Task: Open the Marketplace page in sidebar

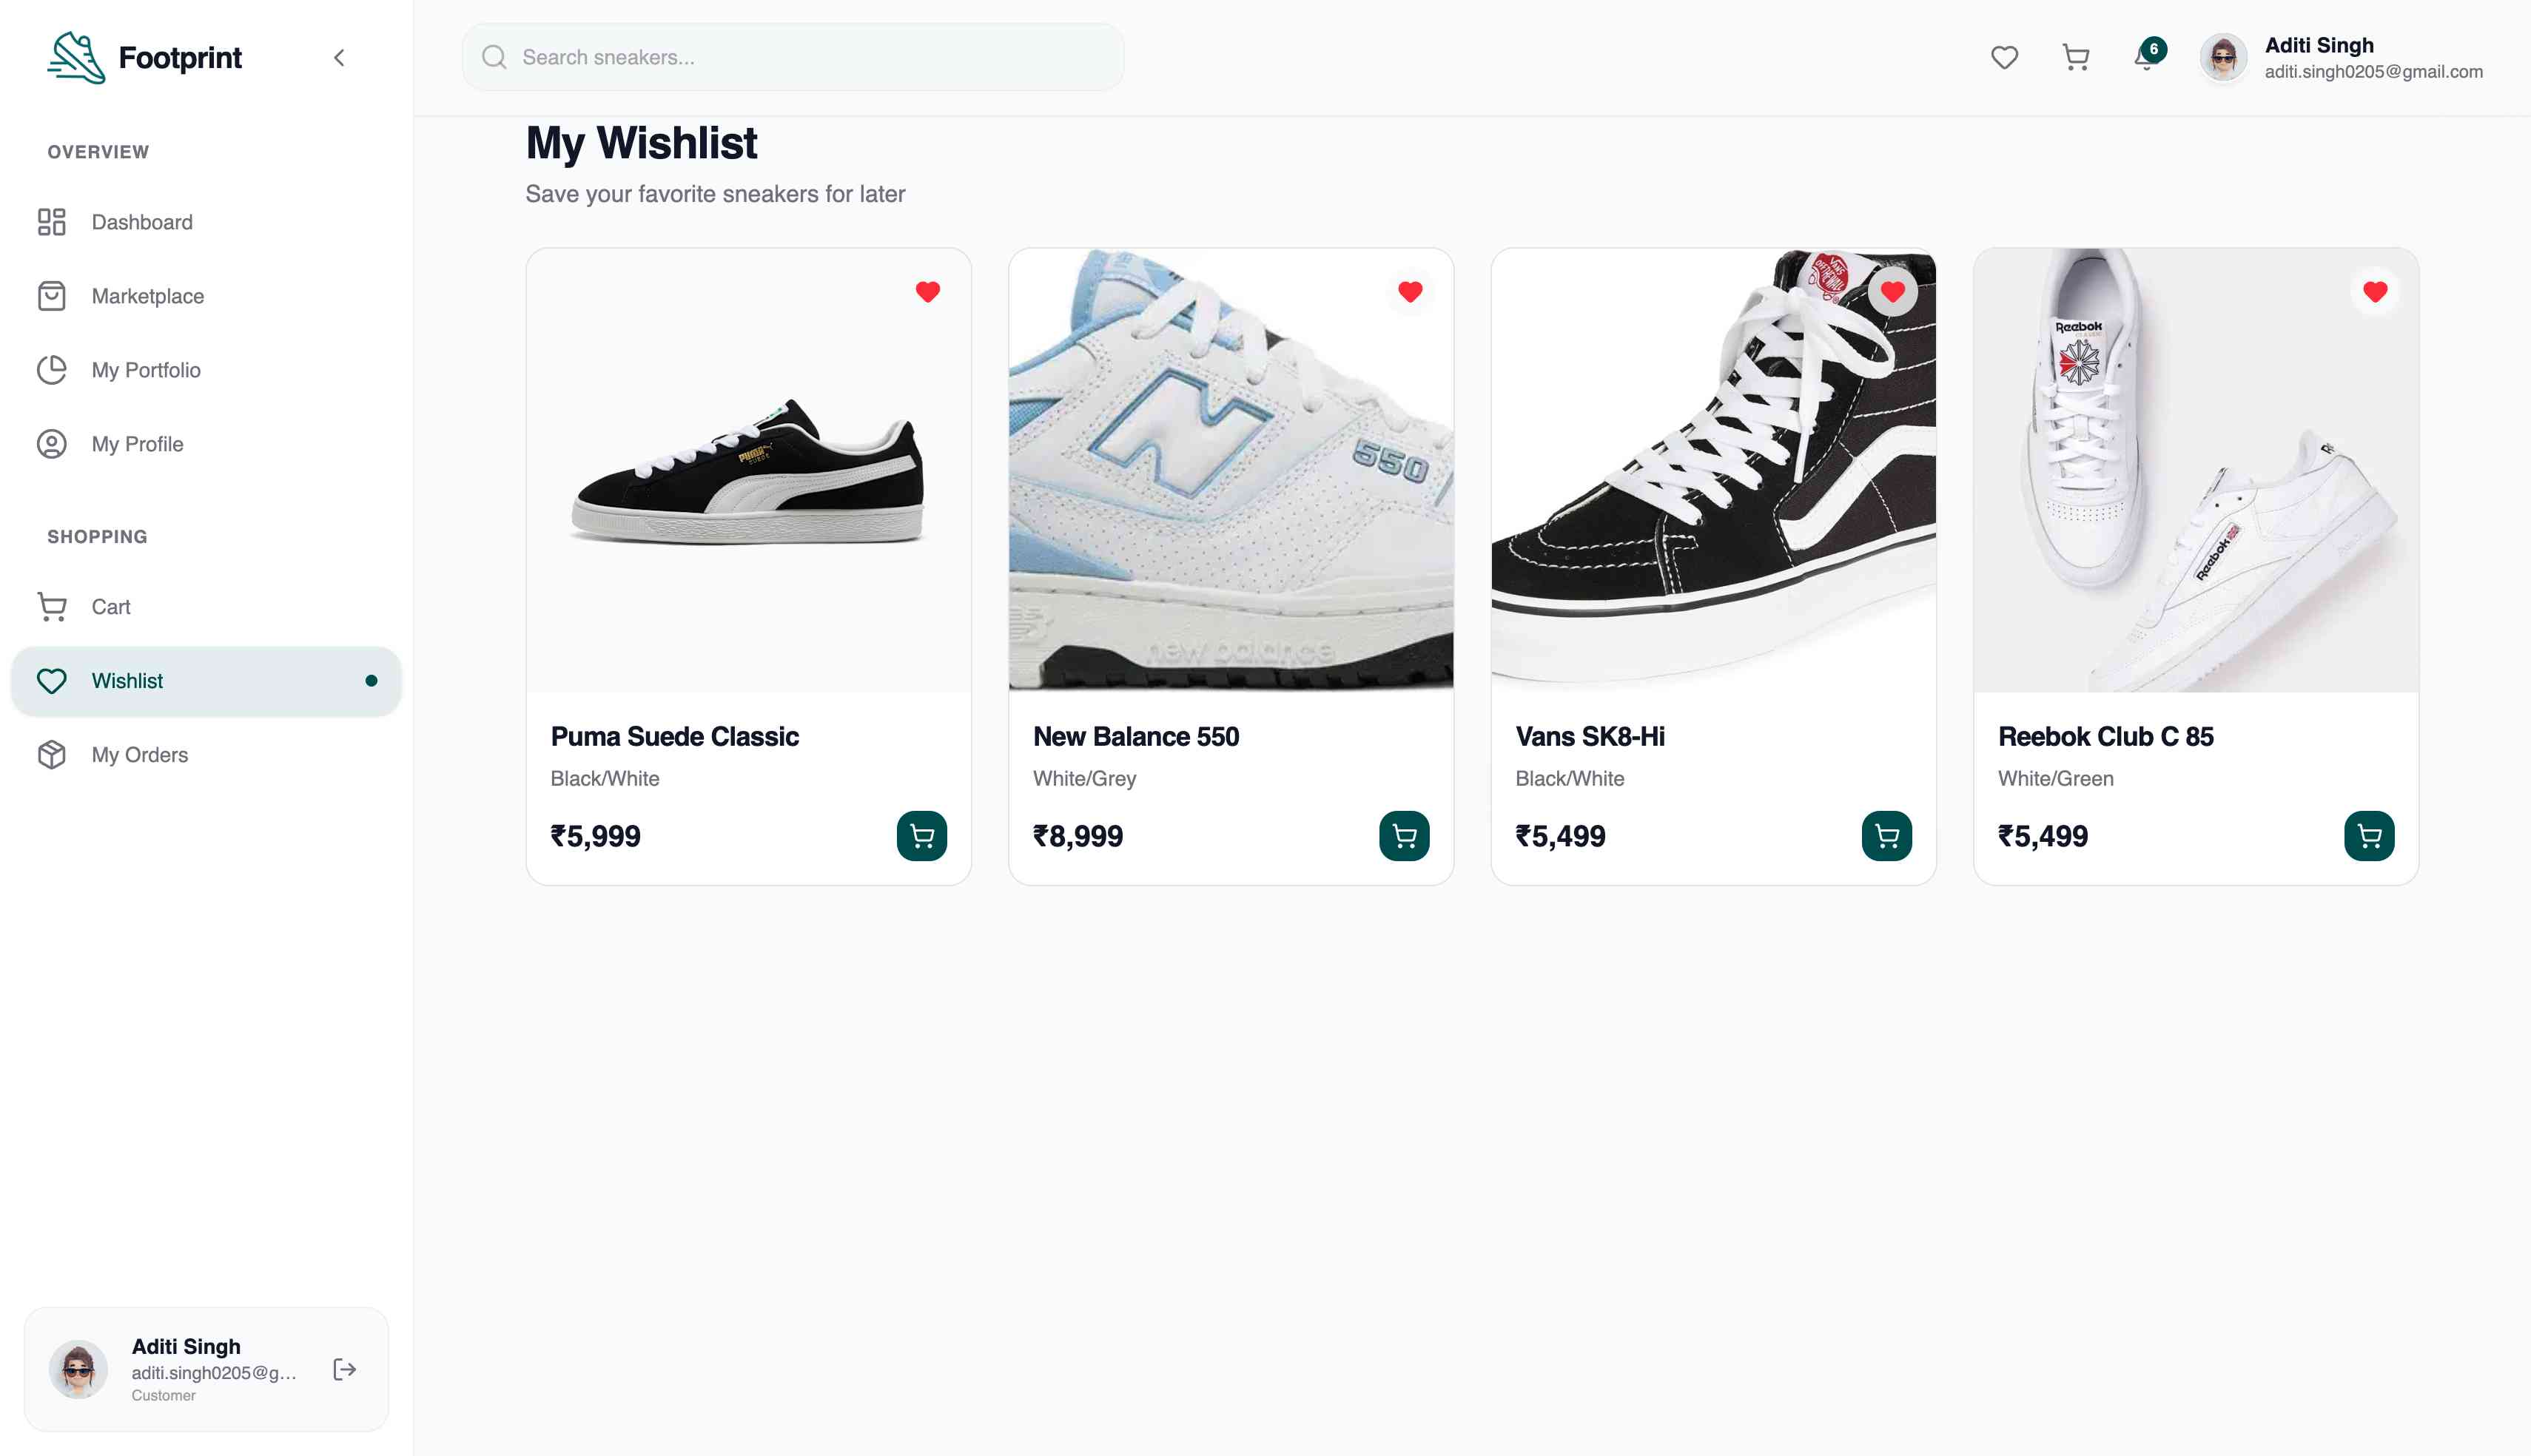Action: pos(206,296)
